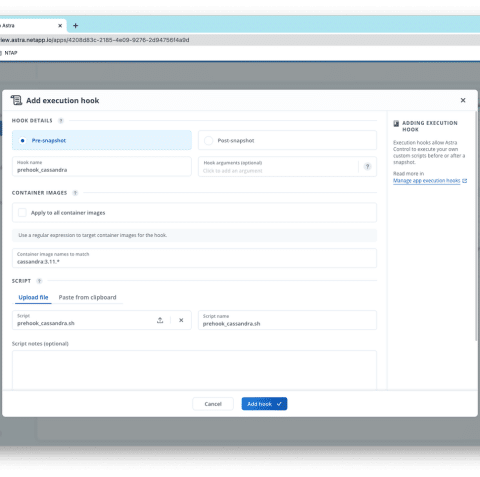480x477 pixels.
Task: Click the Cancel button
Action: [213, 404]
